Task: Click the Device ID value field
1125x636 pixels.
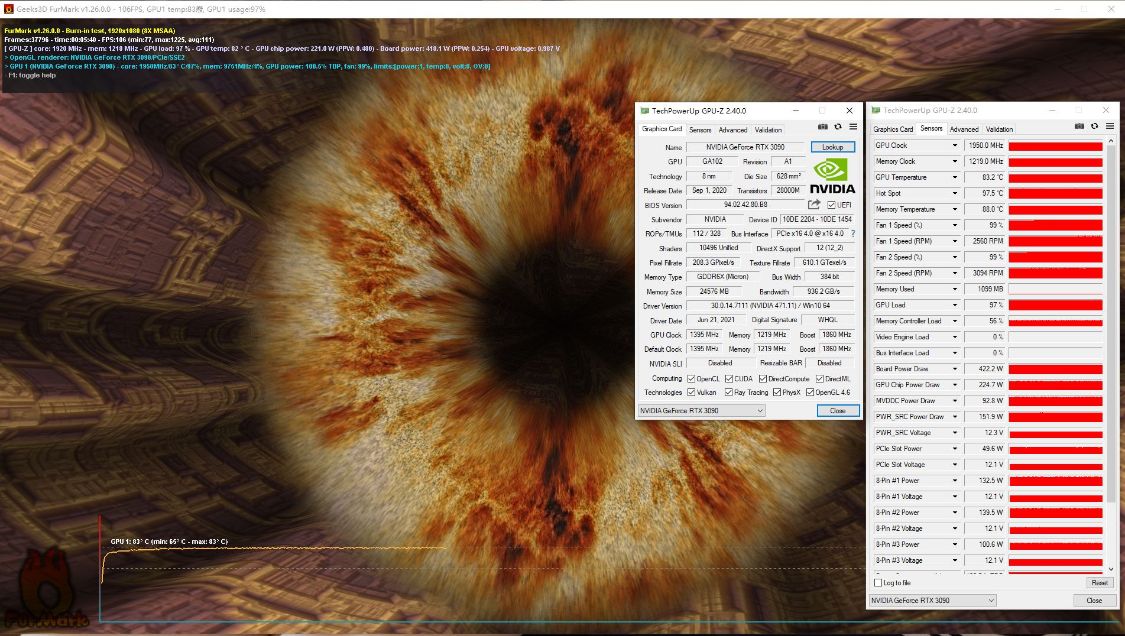Action: click(x=817, y=220)
